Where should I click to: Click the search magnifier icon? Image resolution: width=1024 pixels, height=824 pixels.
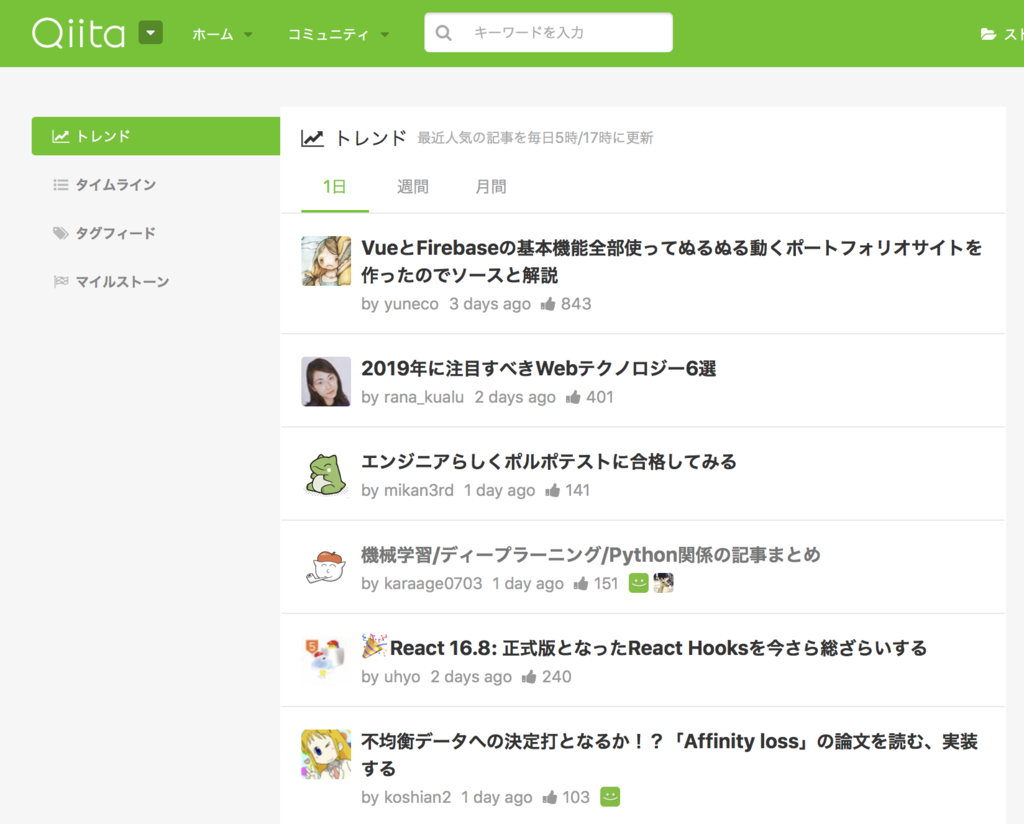coord(443,32)
